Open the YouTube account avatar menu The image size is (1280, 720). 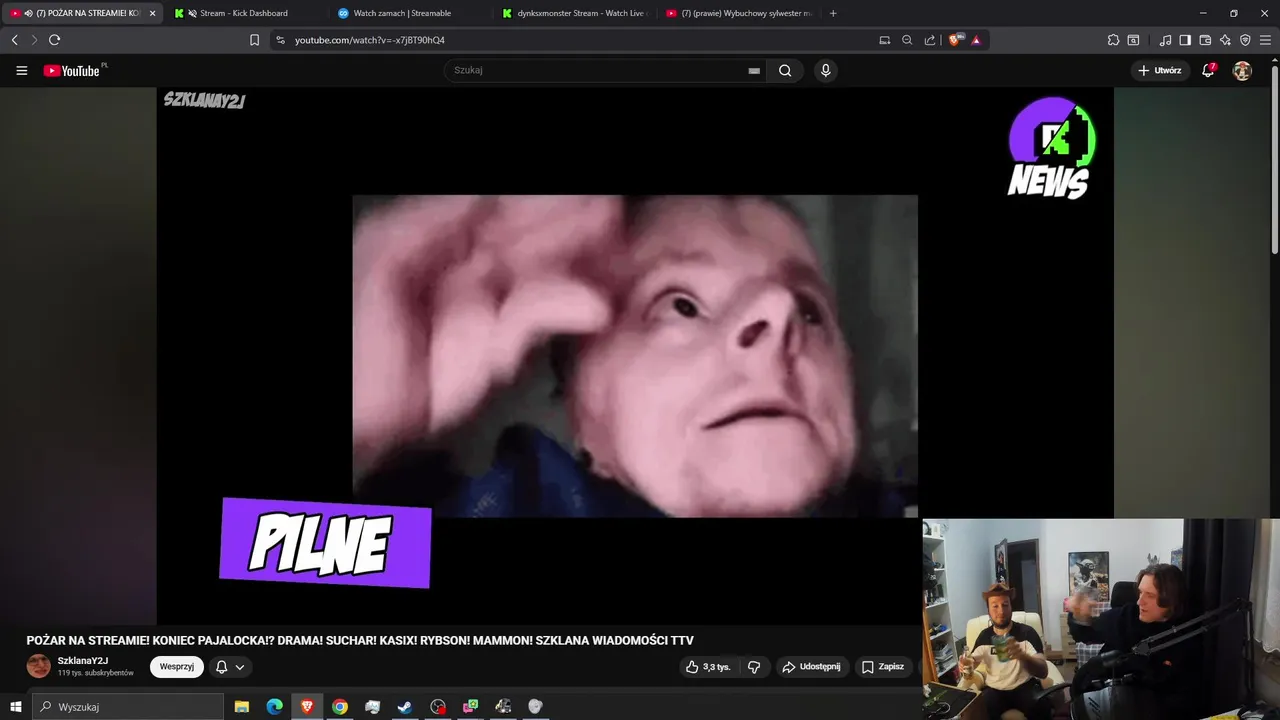tap(1242, 71)
